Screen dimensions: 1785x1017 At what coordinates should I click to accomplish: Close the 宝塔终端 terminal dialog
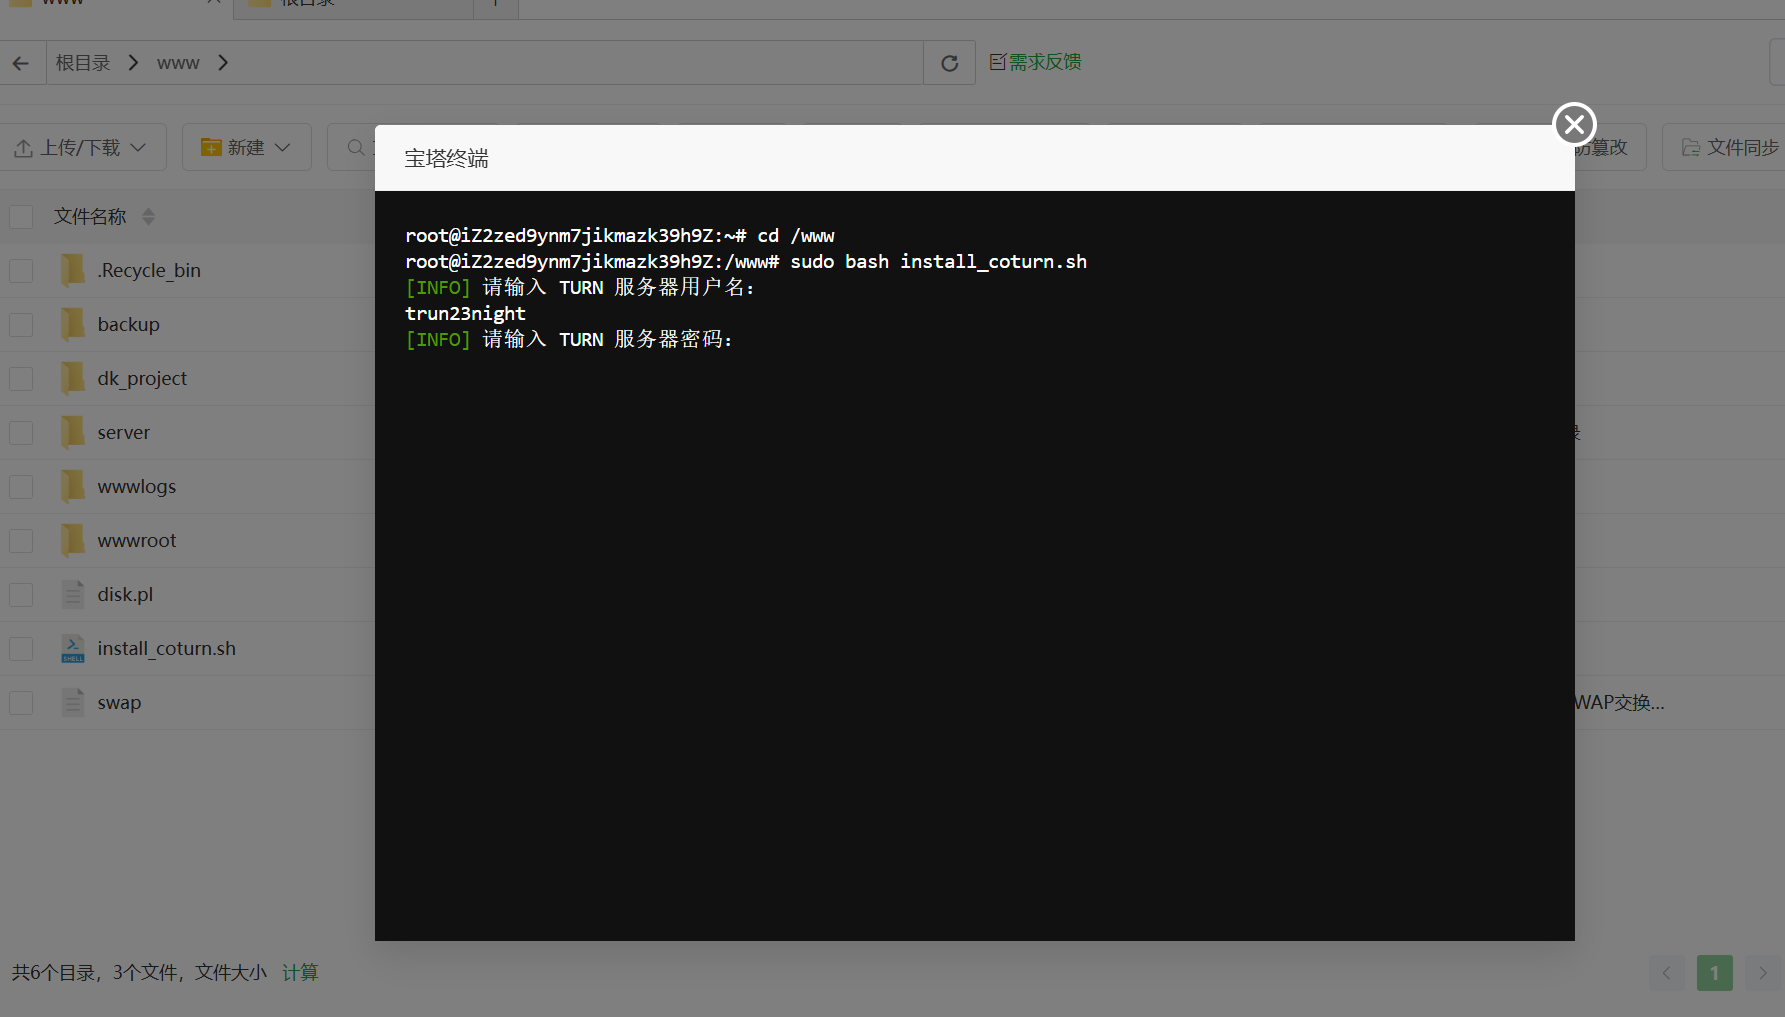(x=1574, y=124)
